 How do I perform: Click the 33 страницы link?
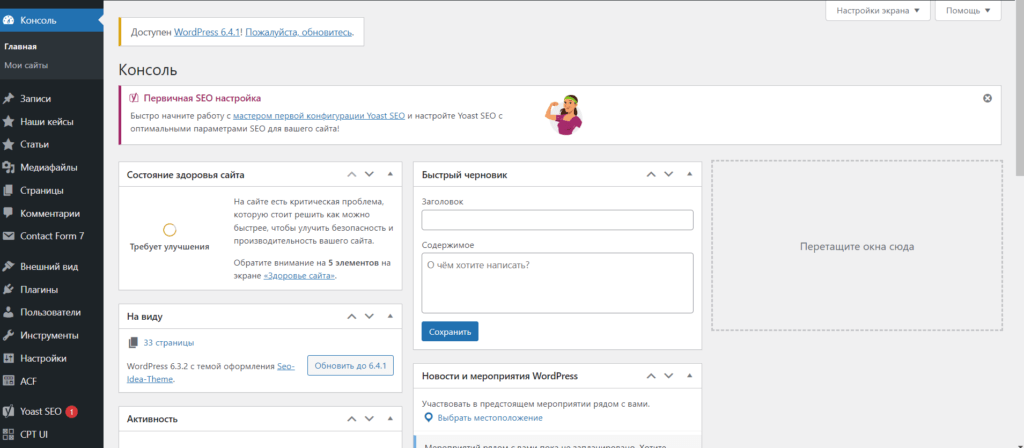point(168,342)
